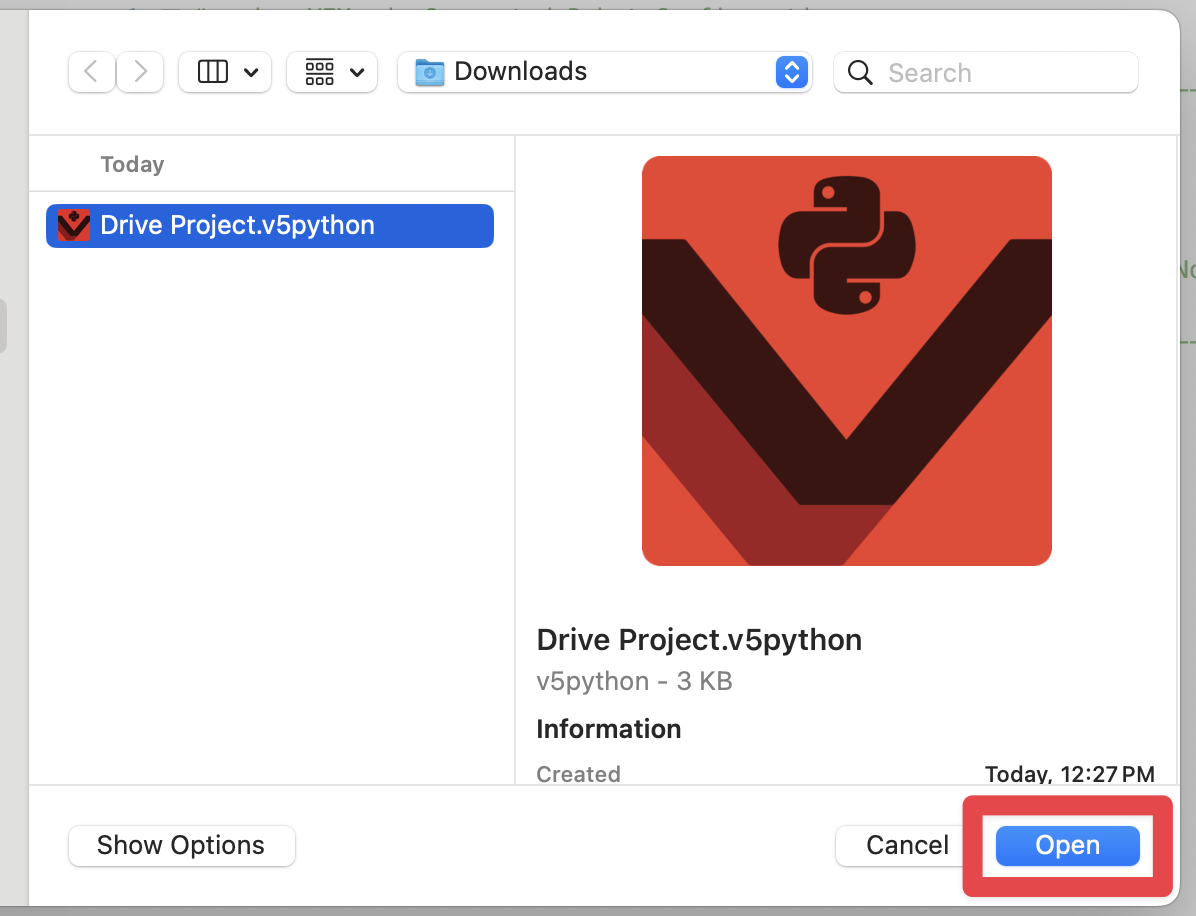The image size is (1196, 916).
Task: Click the Drive Project.v5python preview title text
Action: point(699,639)
